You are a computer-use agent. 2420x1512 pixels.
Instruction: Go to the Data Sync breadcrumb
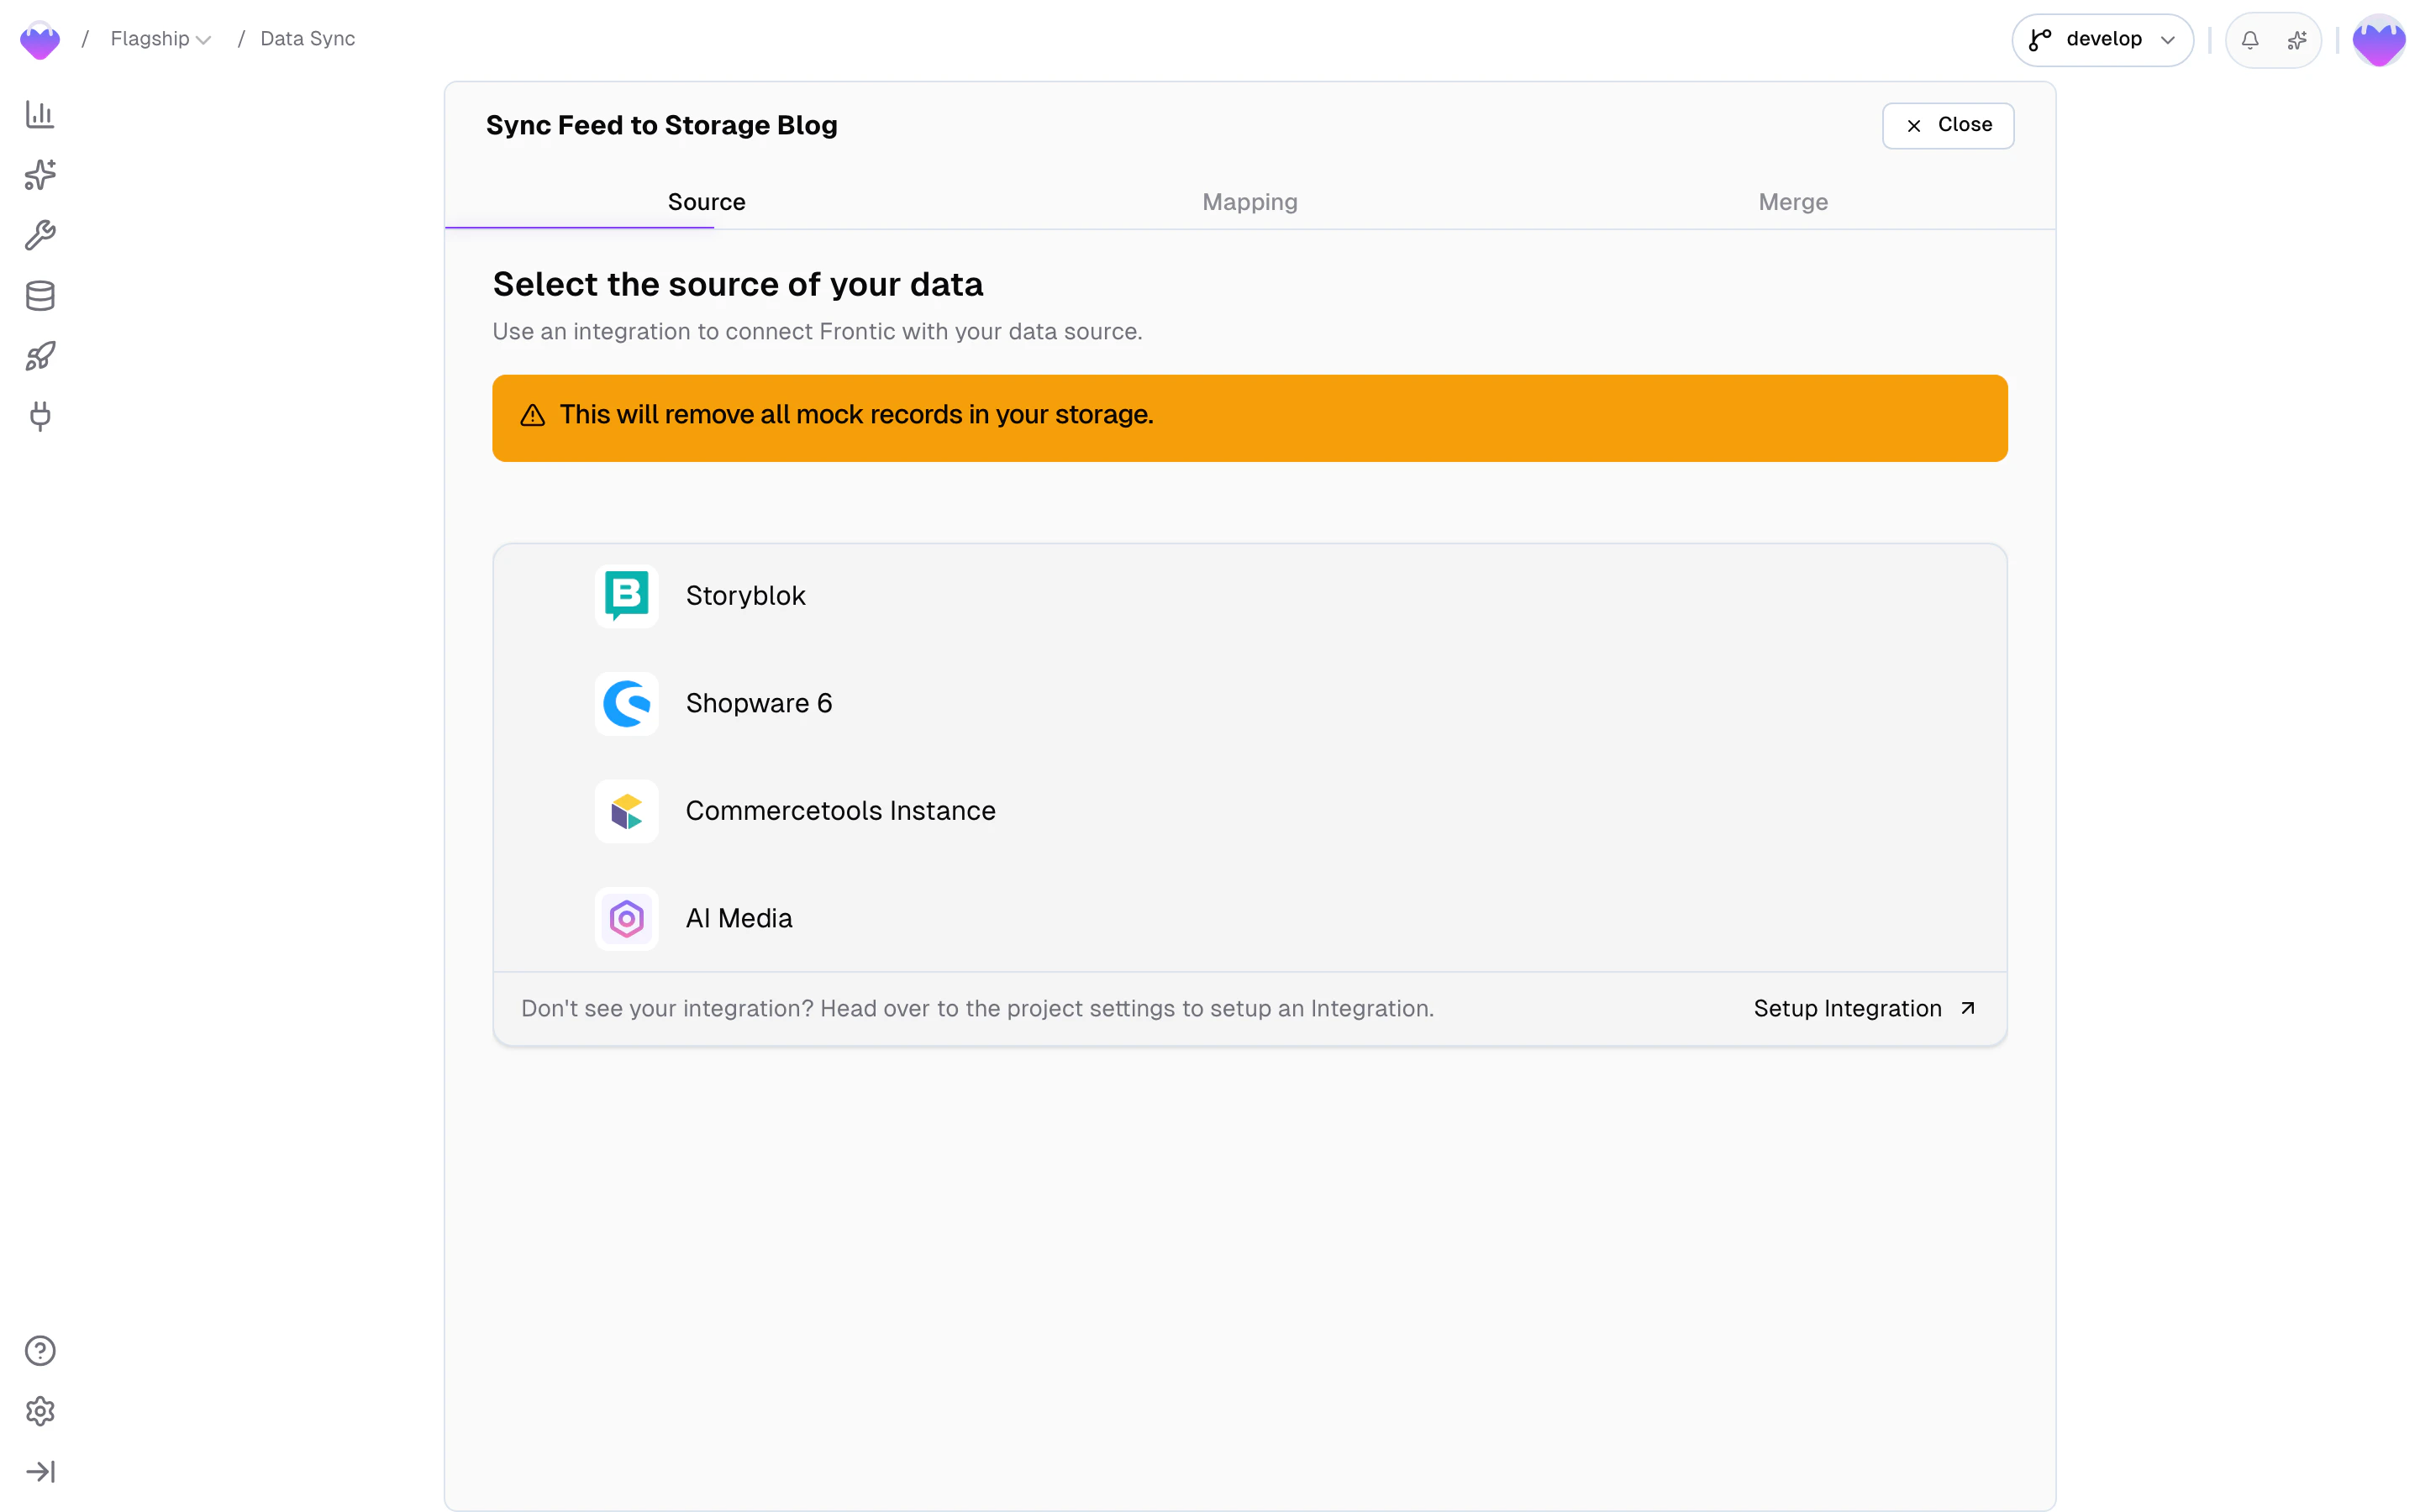308,39
